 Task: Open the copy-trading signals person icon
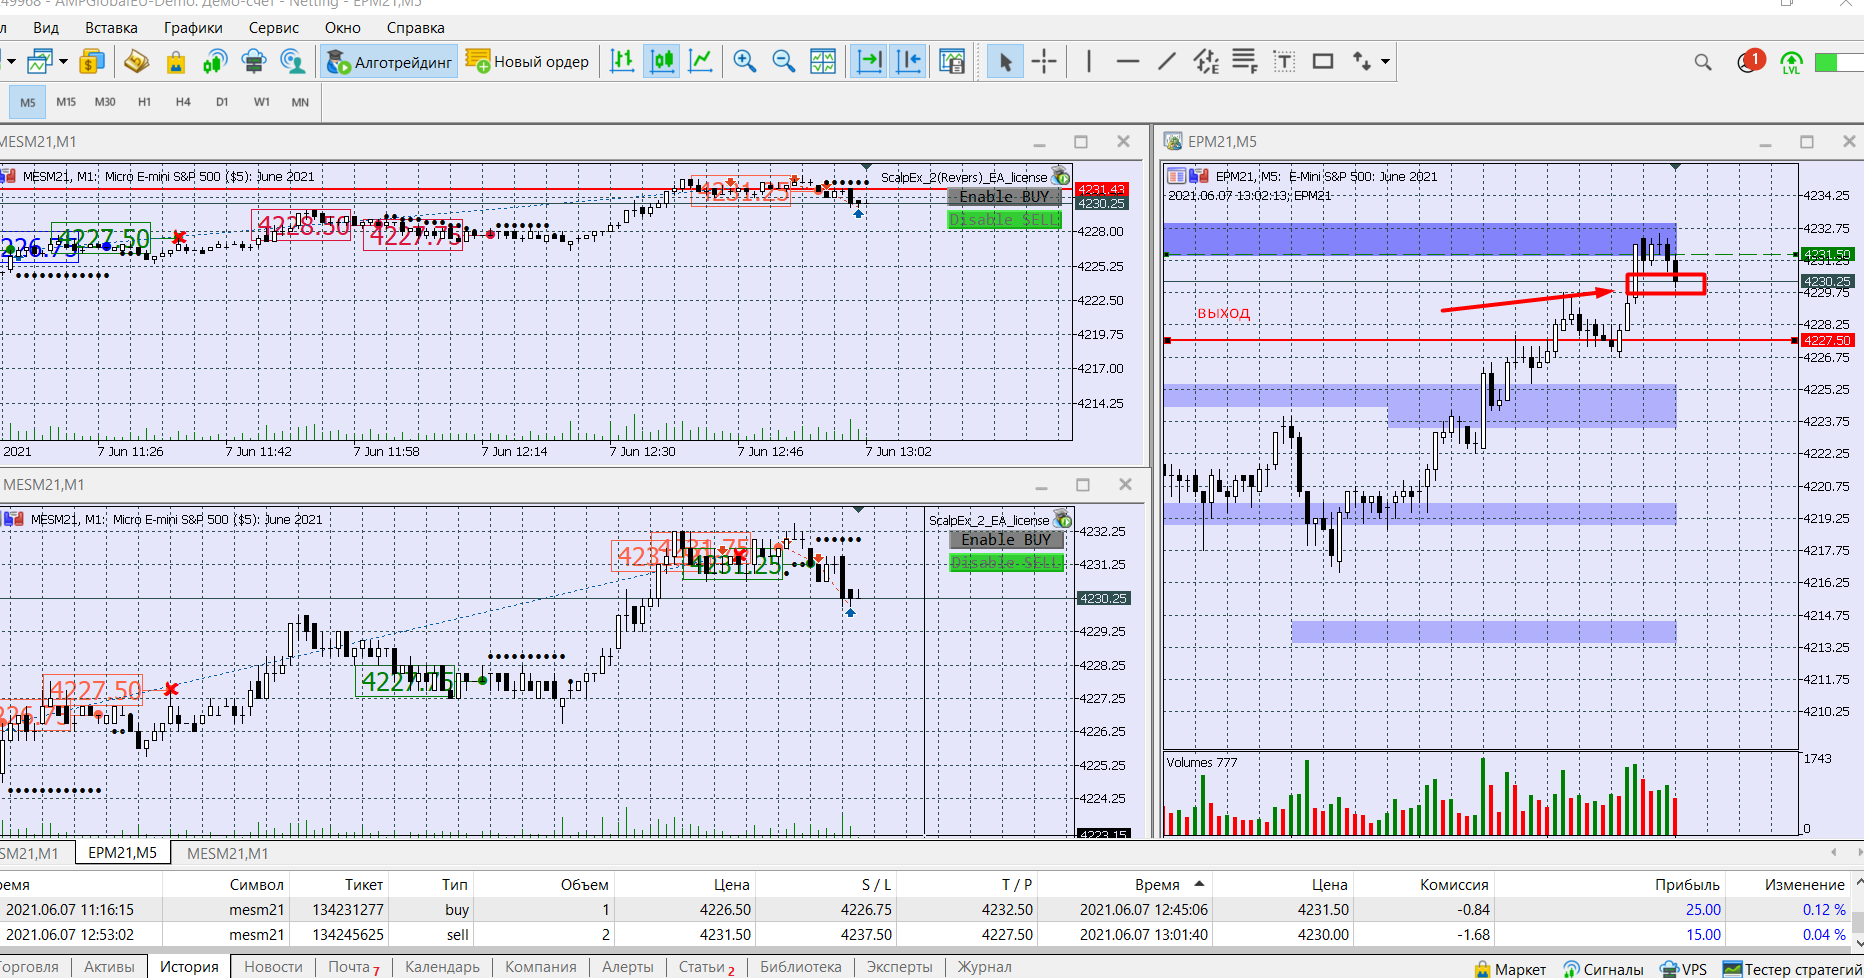293,62
